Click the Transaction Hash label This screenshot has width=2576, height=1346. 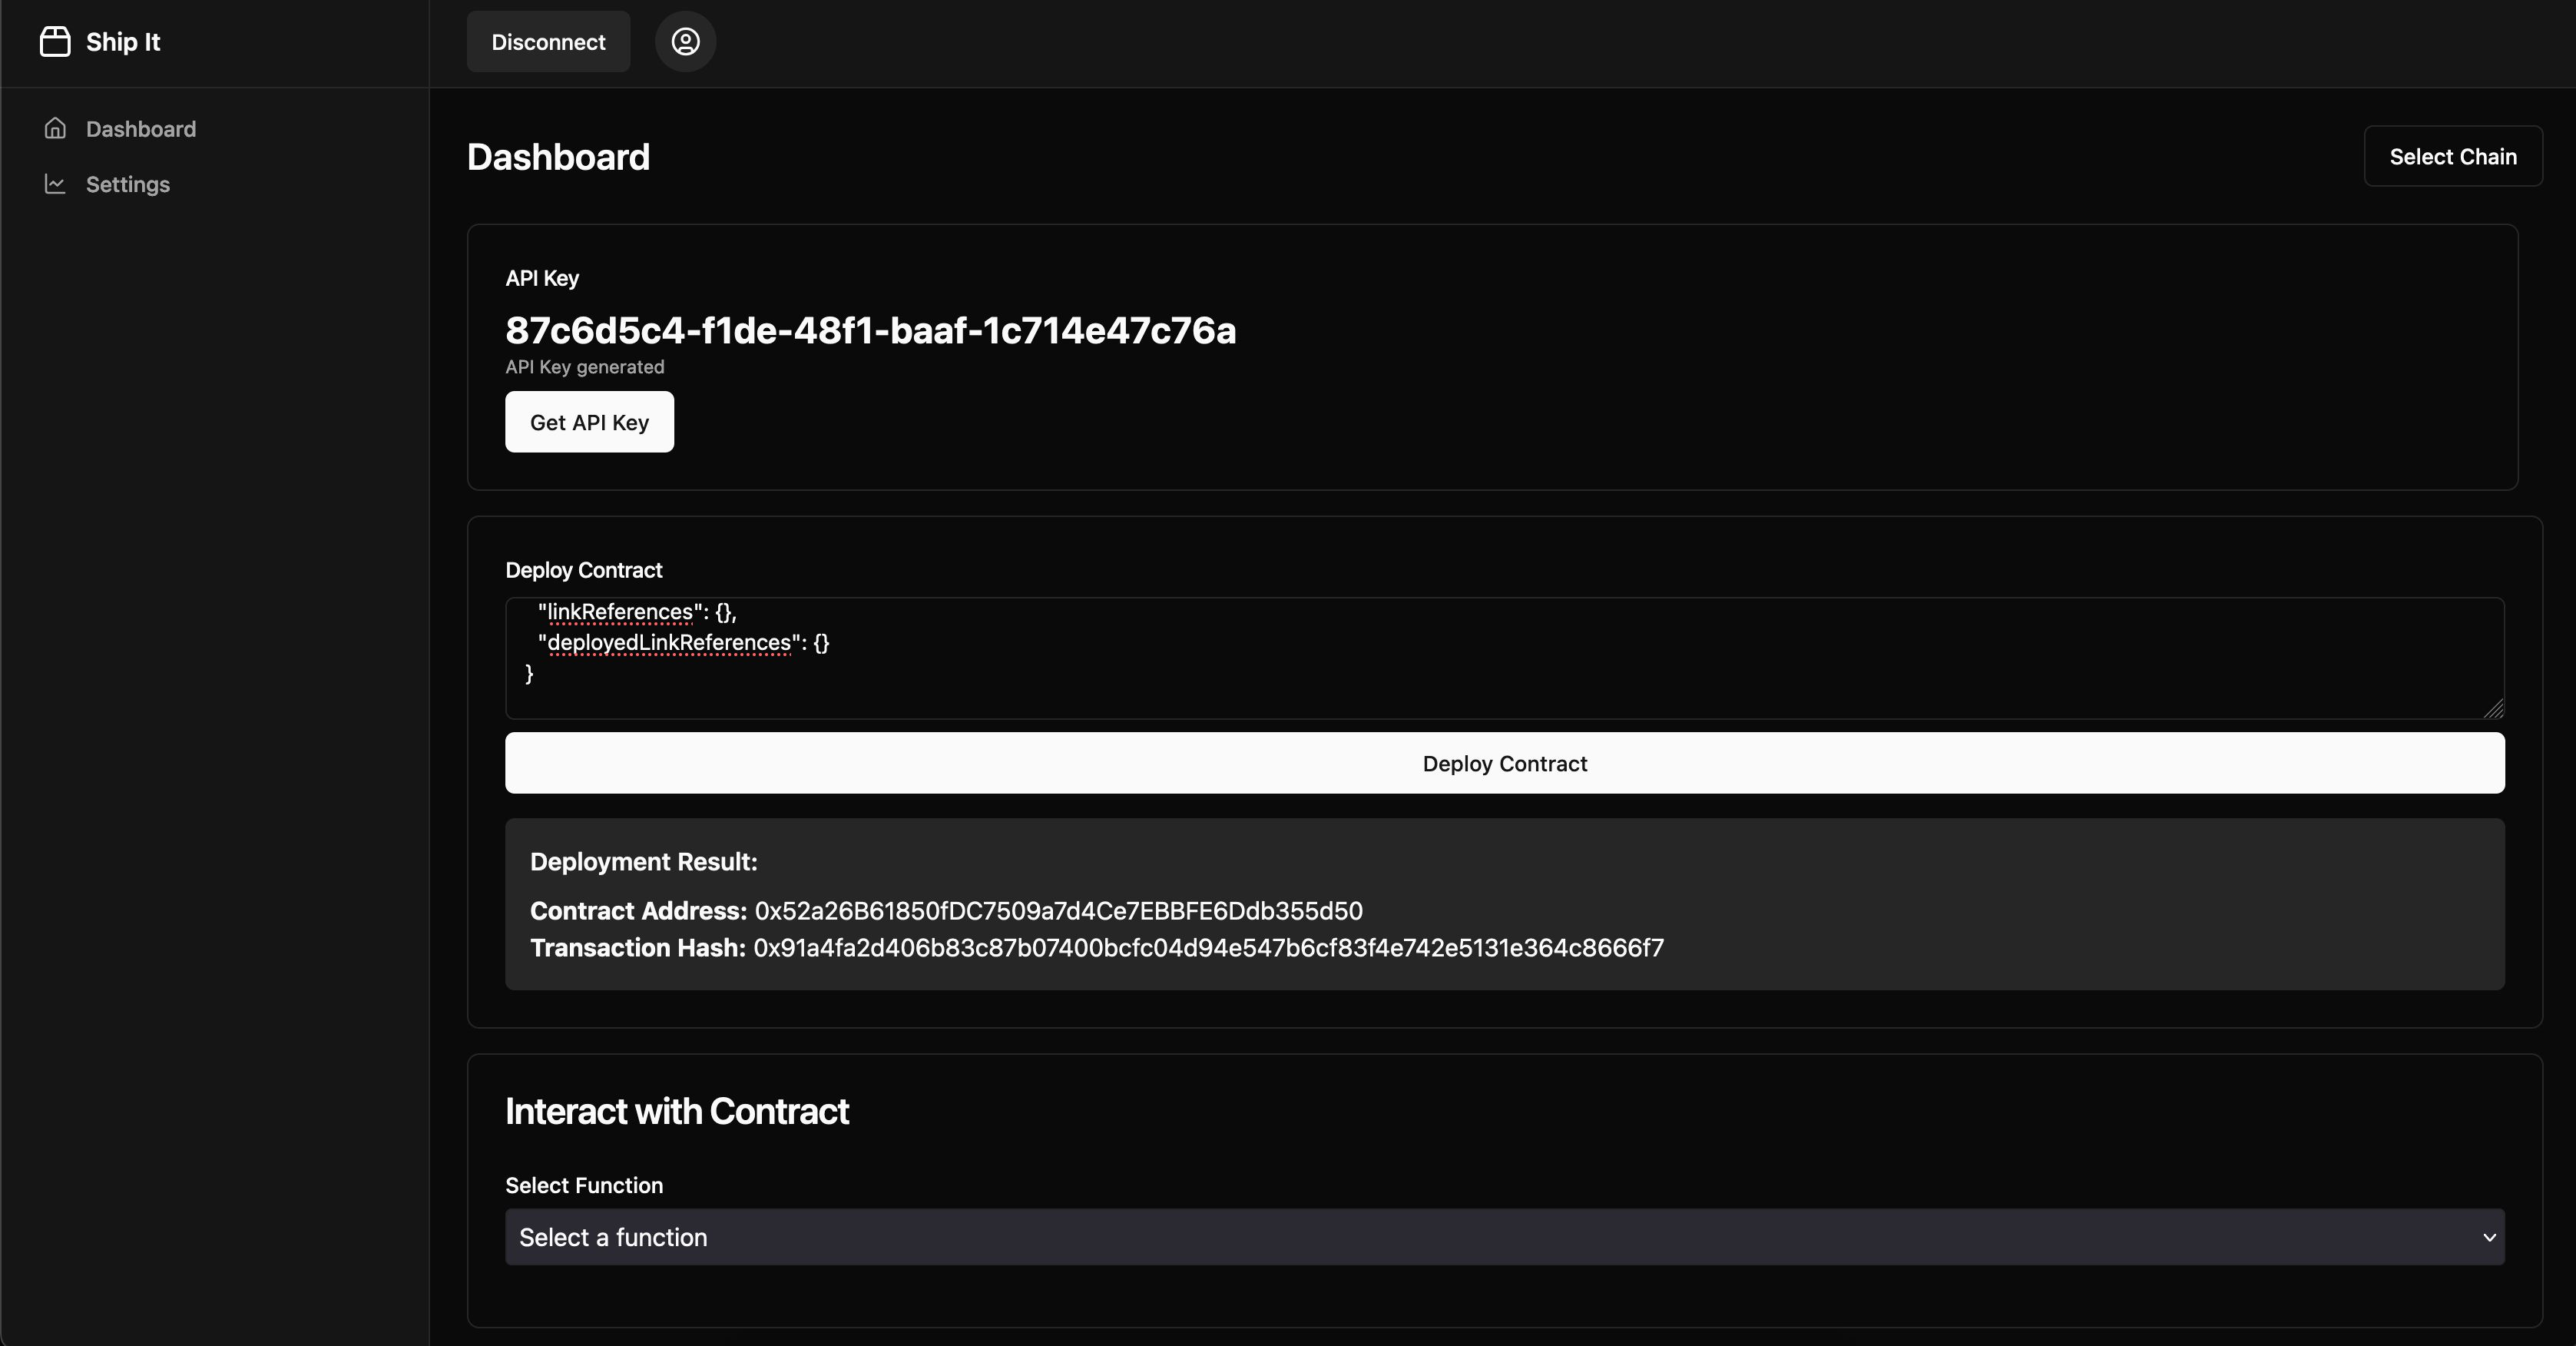[x=638, y=948]
